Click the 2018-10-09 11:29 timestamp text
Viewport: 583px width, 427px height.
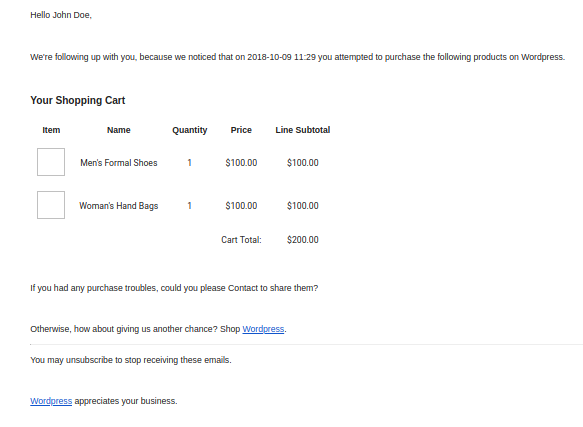click(281, 57)
